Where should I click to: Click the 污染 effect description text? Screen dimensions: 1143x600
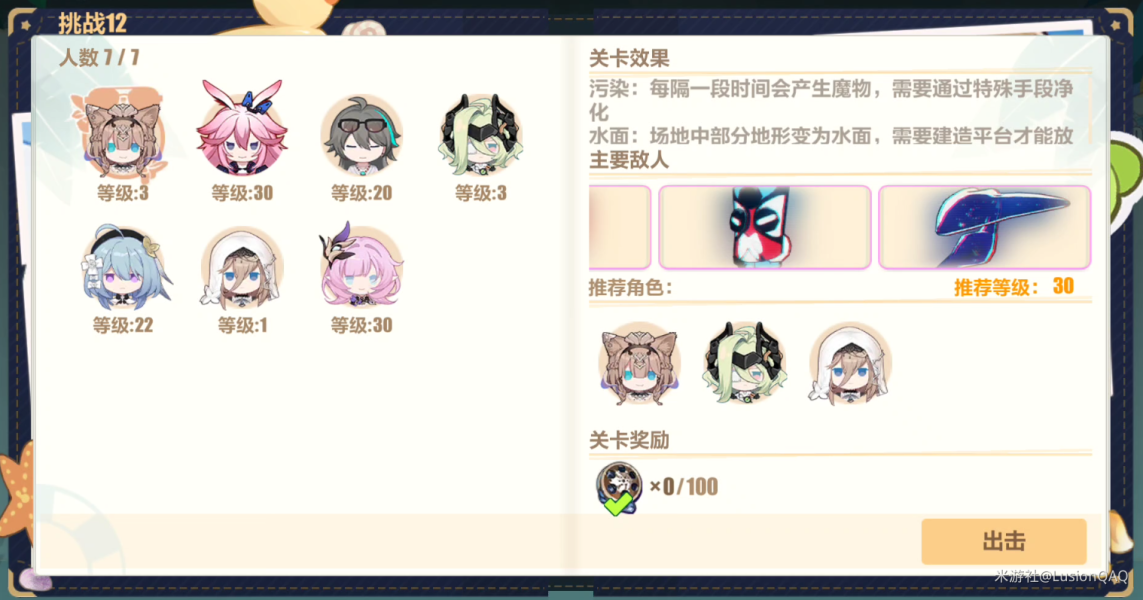[831, 101]
